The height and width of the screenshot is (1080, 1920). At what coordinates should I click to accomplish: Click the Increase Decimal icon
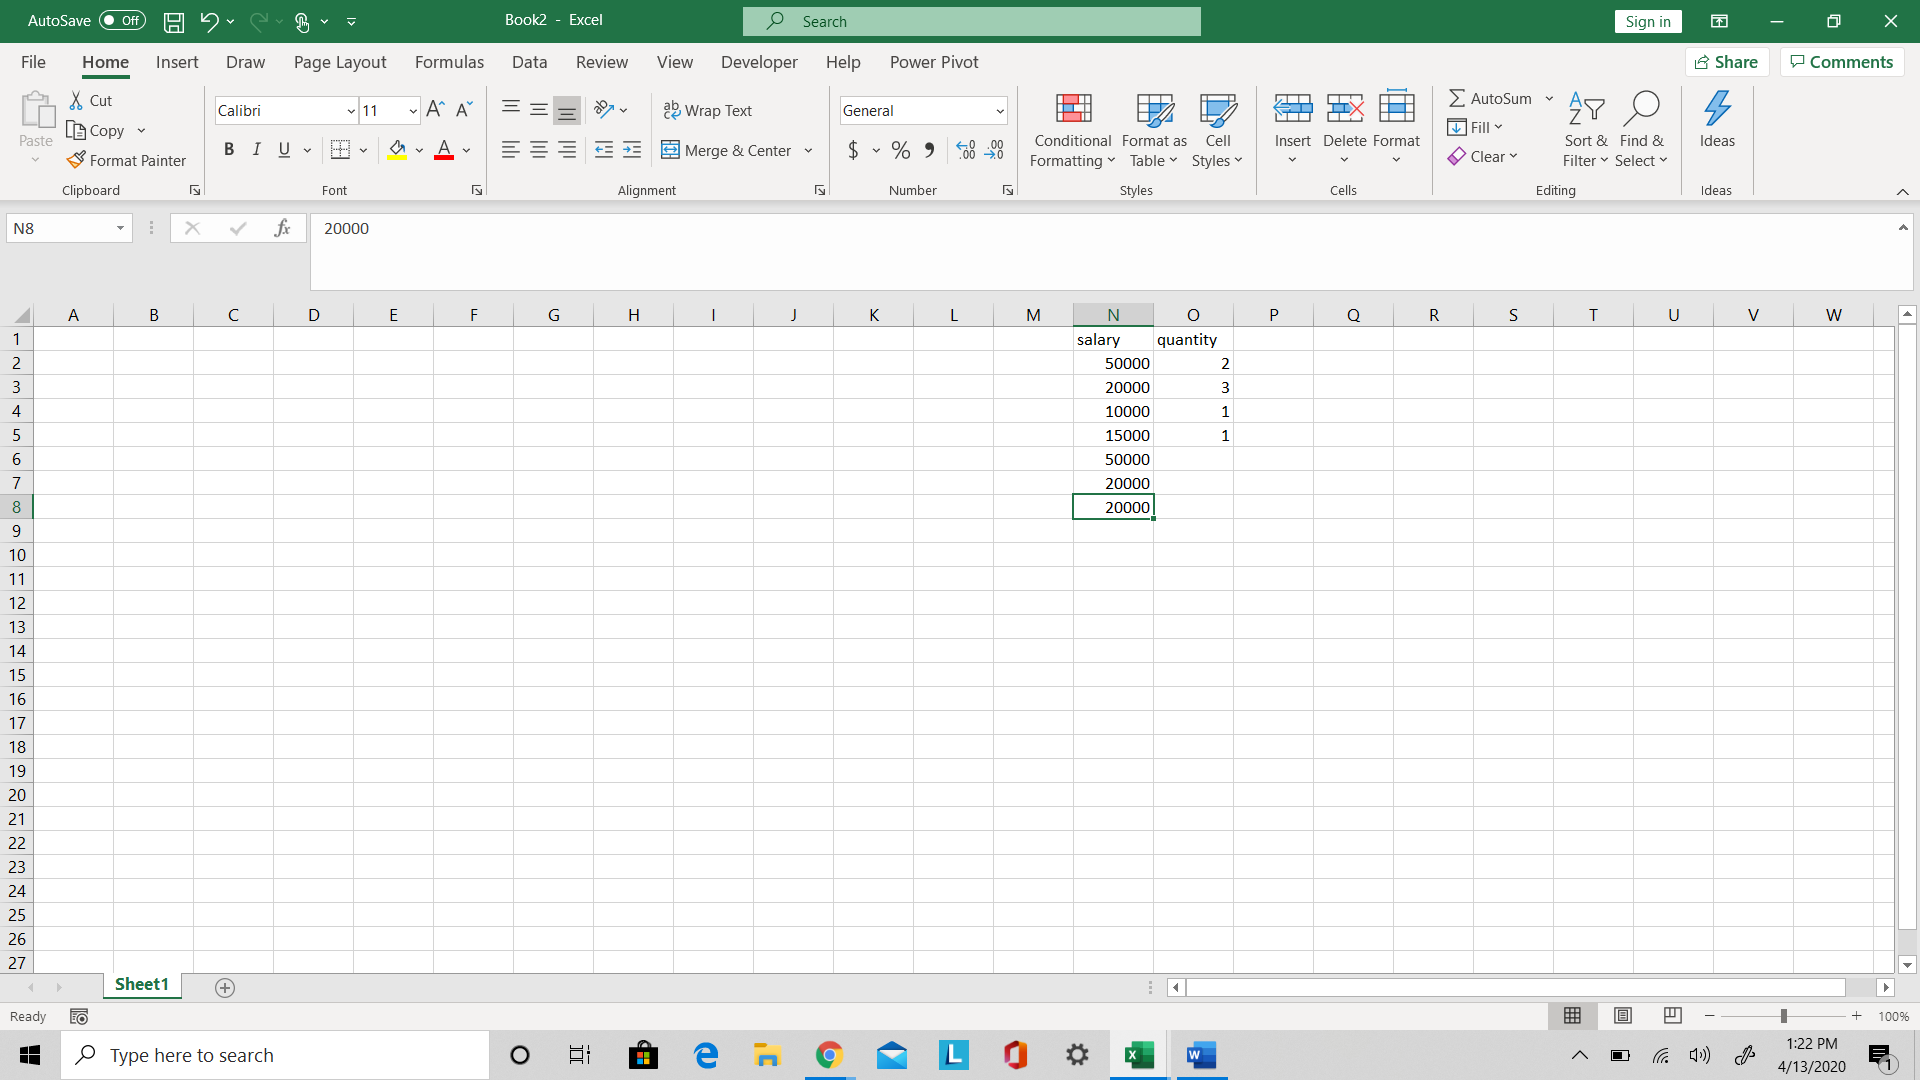tap(966, 150)
